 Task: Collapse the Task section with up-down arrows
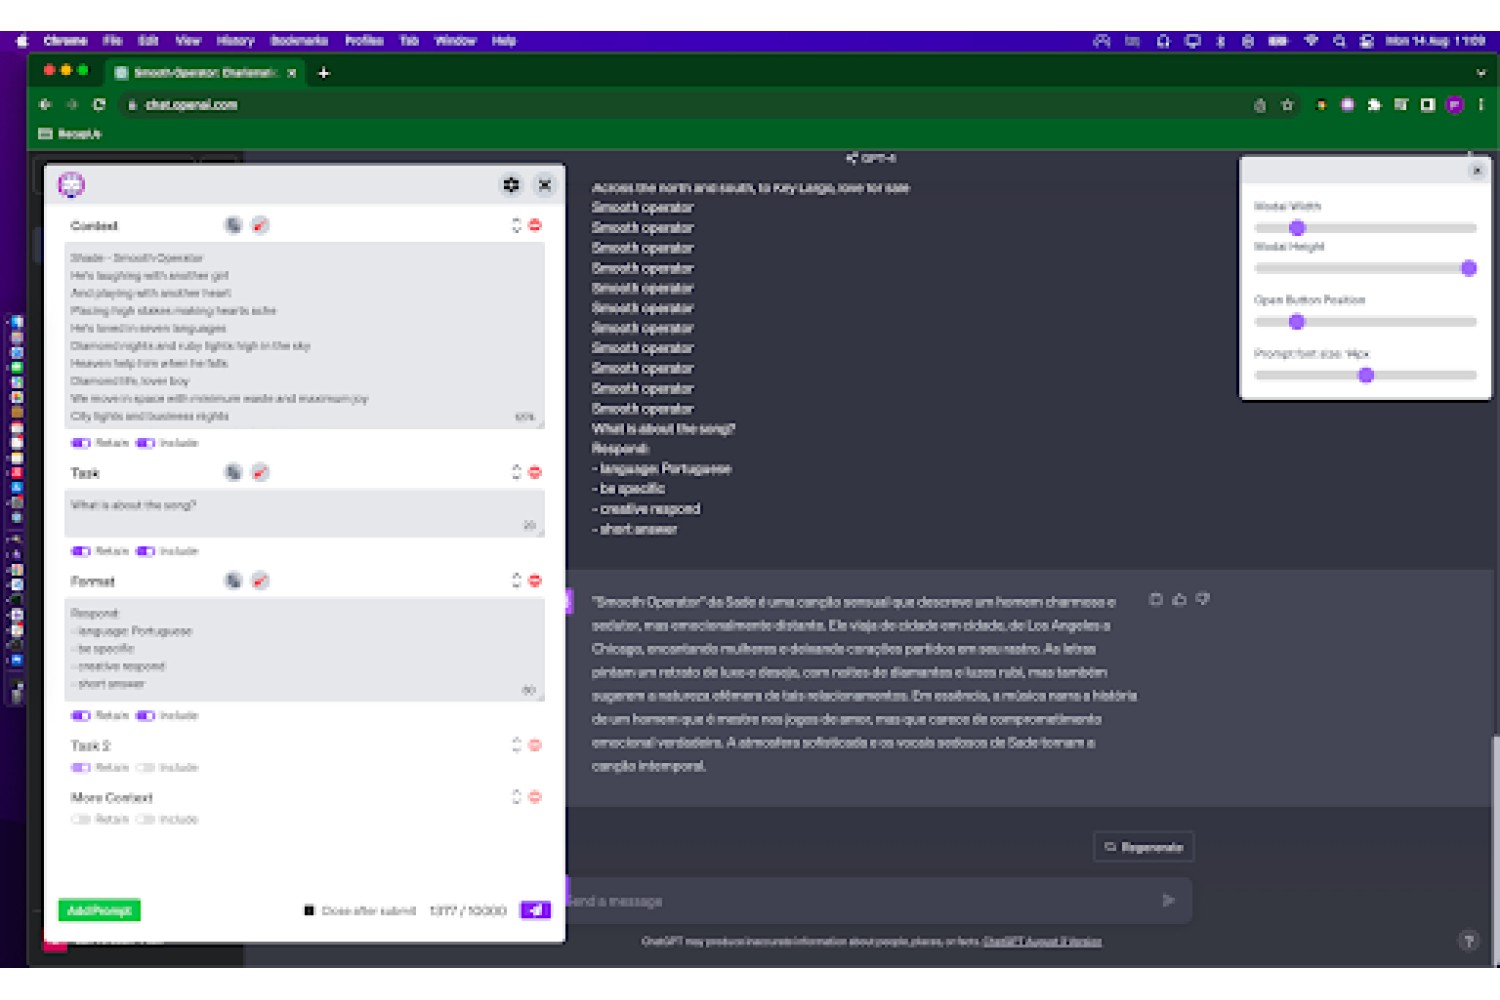tap(516, 472)
